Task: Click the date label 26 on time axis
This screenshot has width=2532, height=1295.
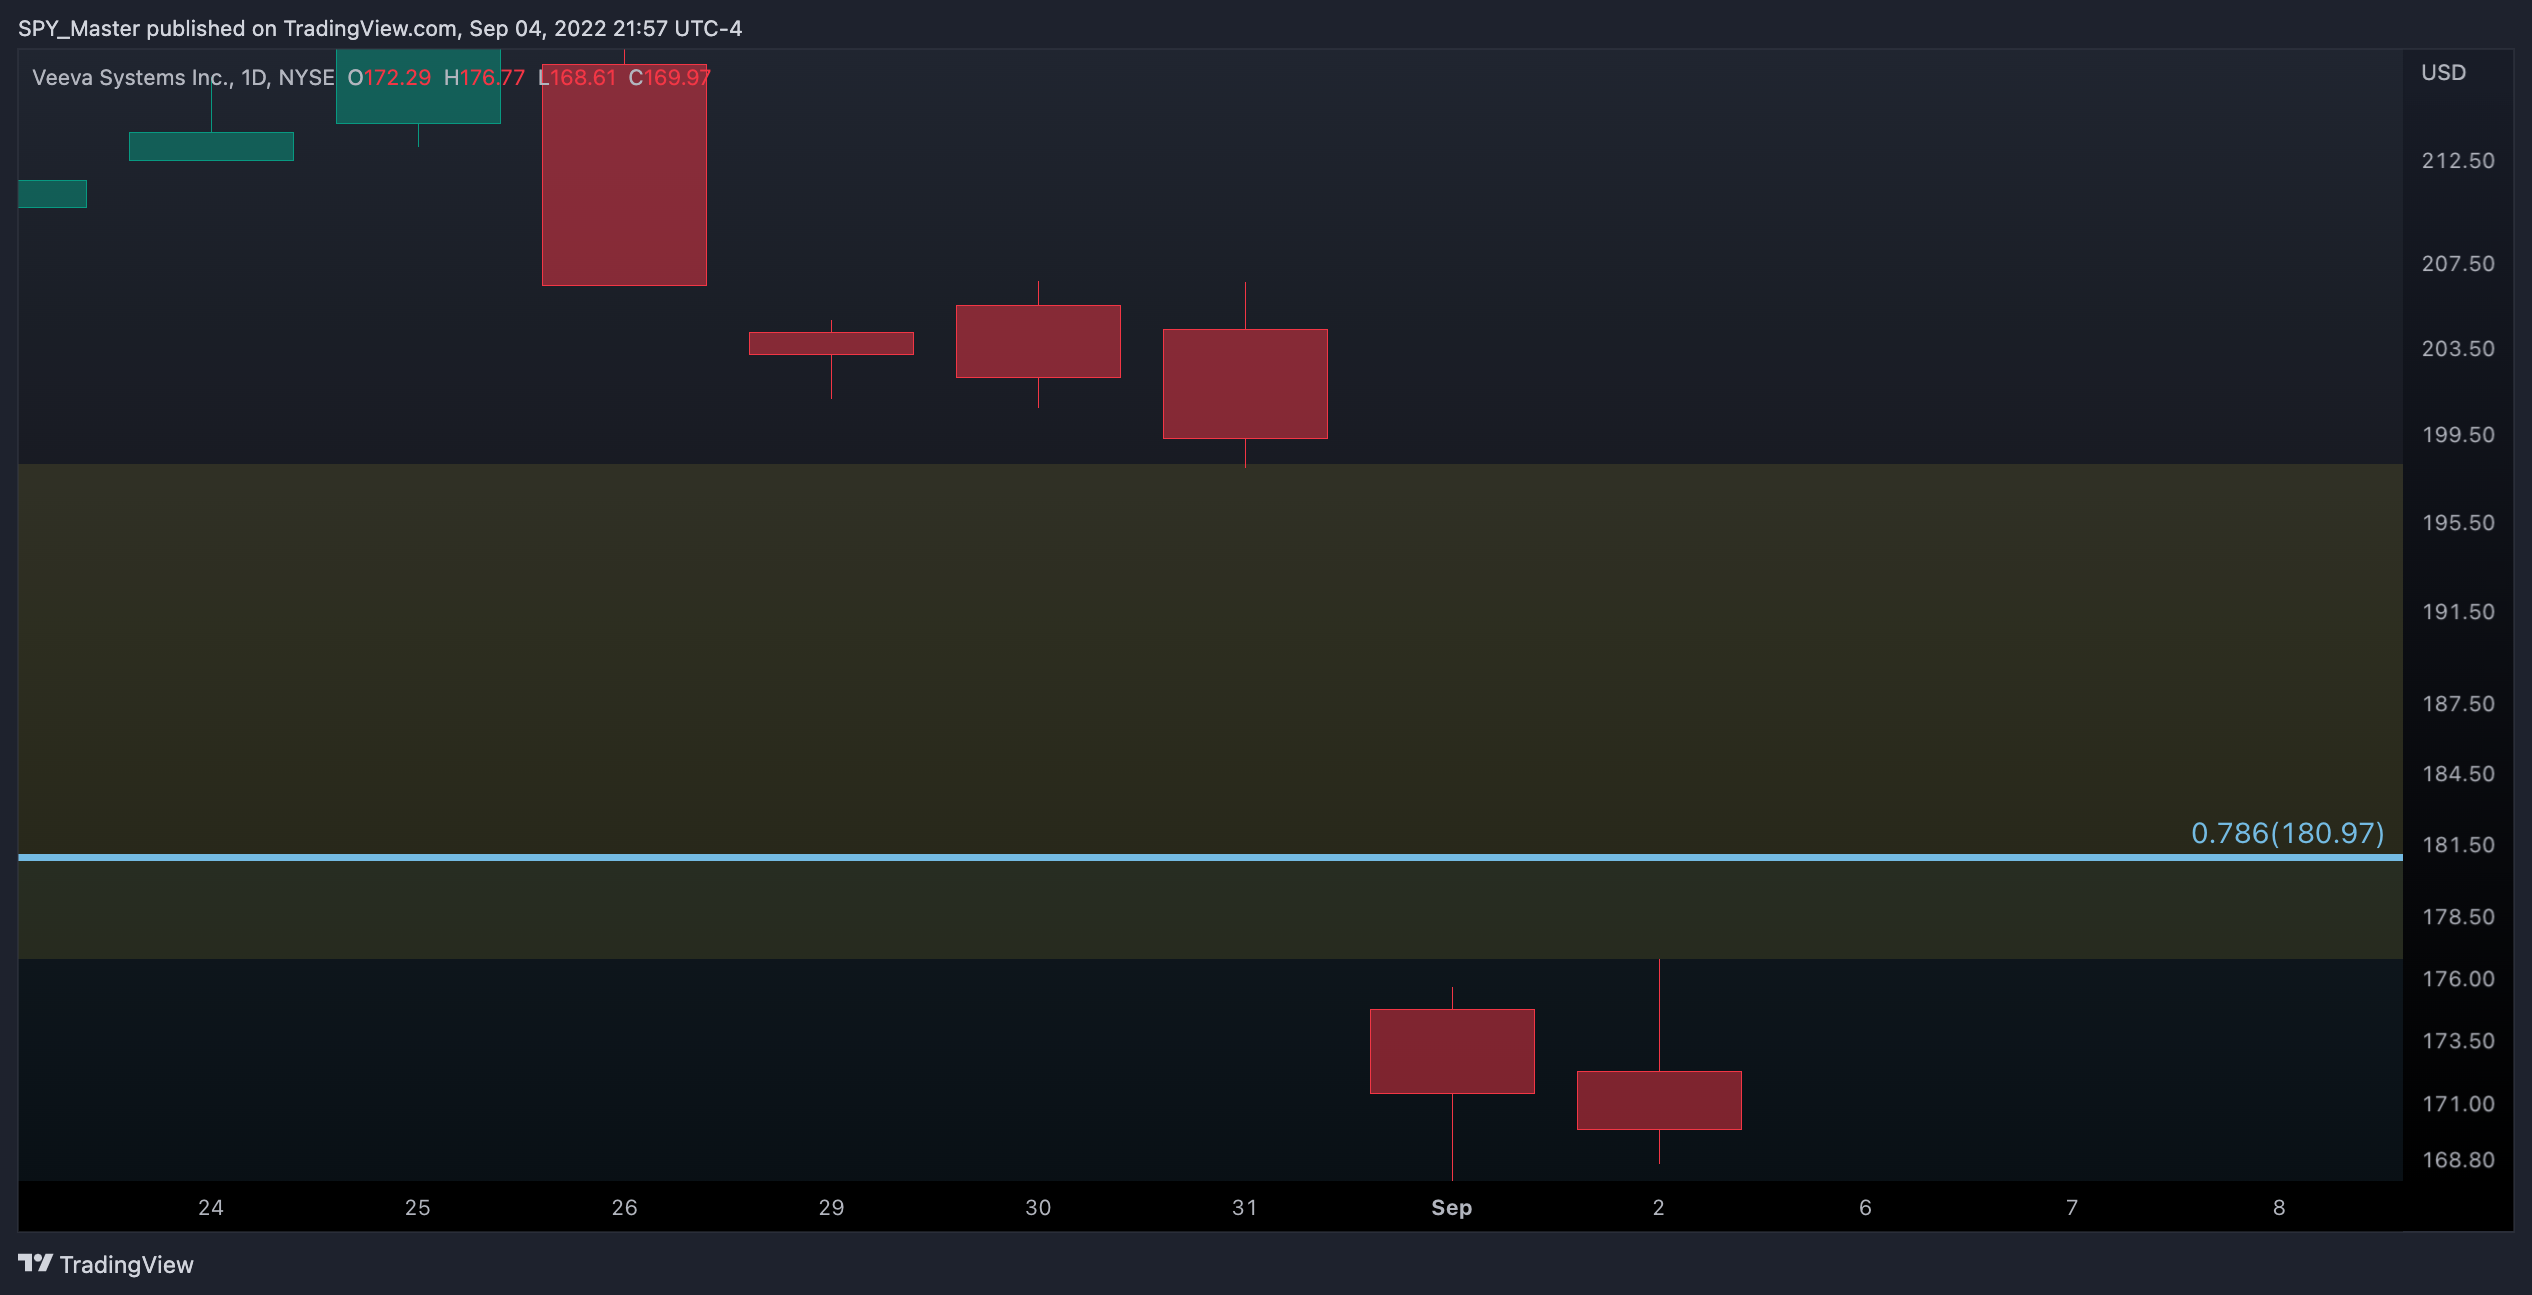Action: coord(625,1207)
